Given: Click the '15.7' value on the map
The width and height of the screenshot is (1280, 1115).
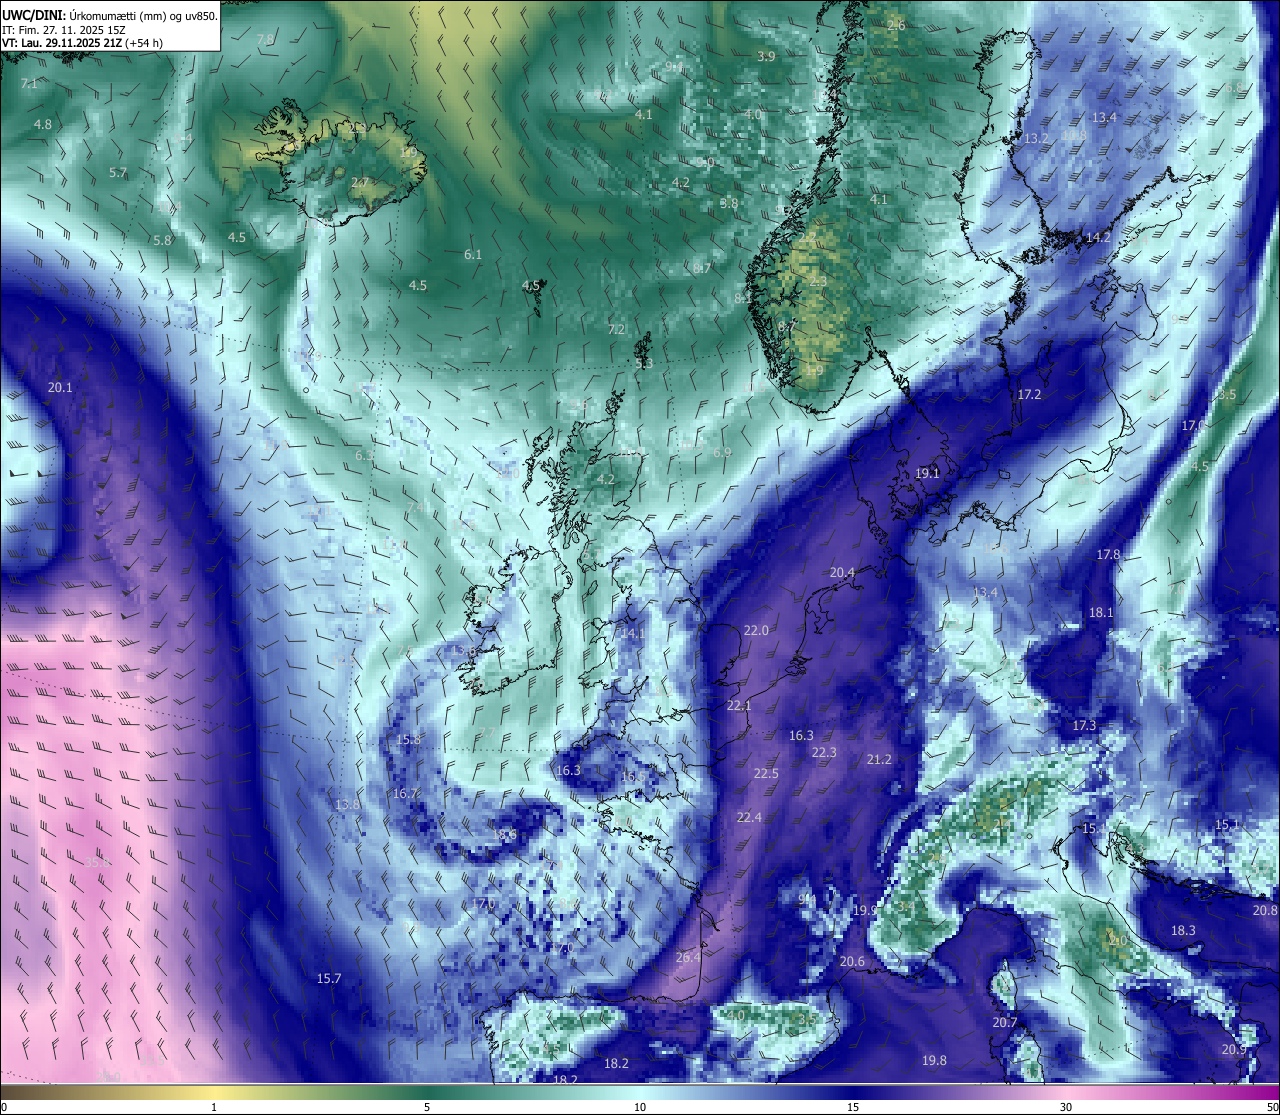Looking at the screenshot, I should pos(329,978).
